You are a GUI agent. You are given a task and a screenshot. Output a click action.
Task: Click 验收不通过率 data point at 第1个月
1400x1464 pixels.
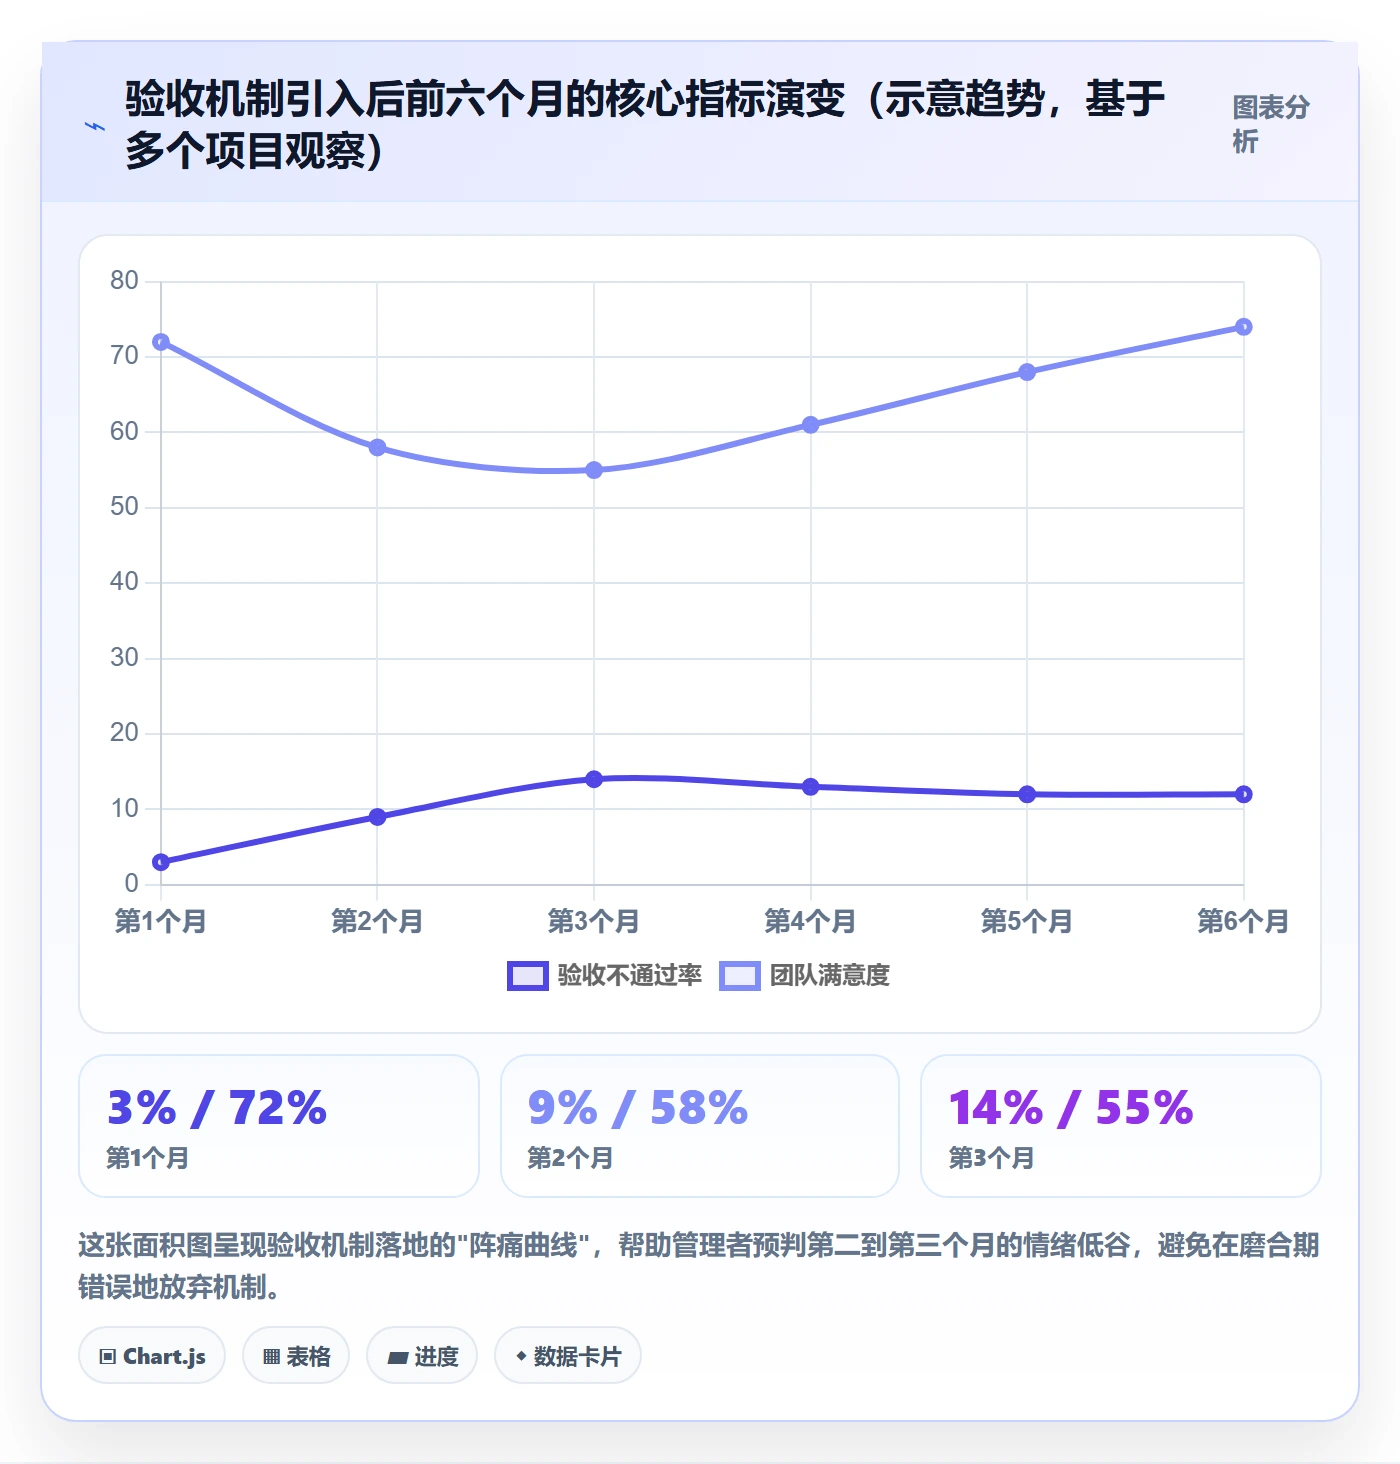(x=161, y=862)
